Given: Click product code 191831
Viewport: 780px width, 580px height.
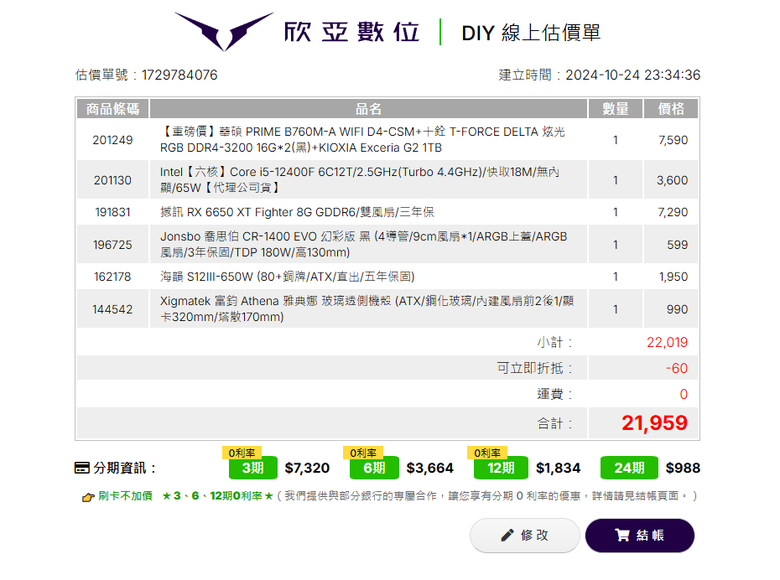Looking at the screenshot, I should [x=112, y=212].
